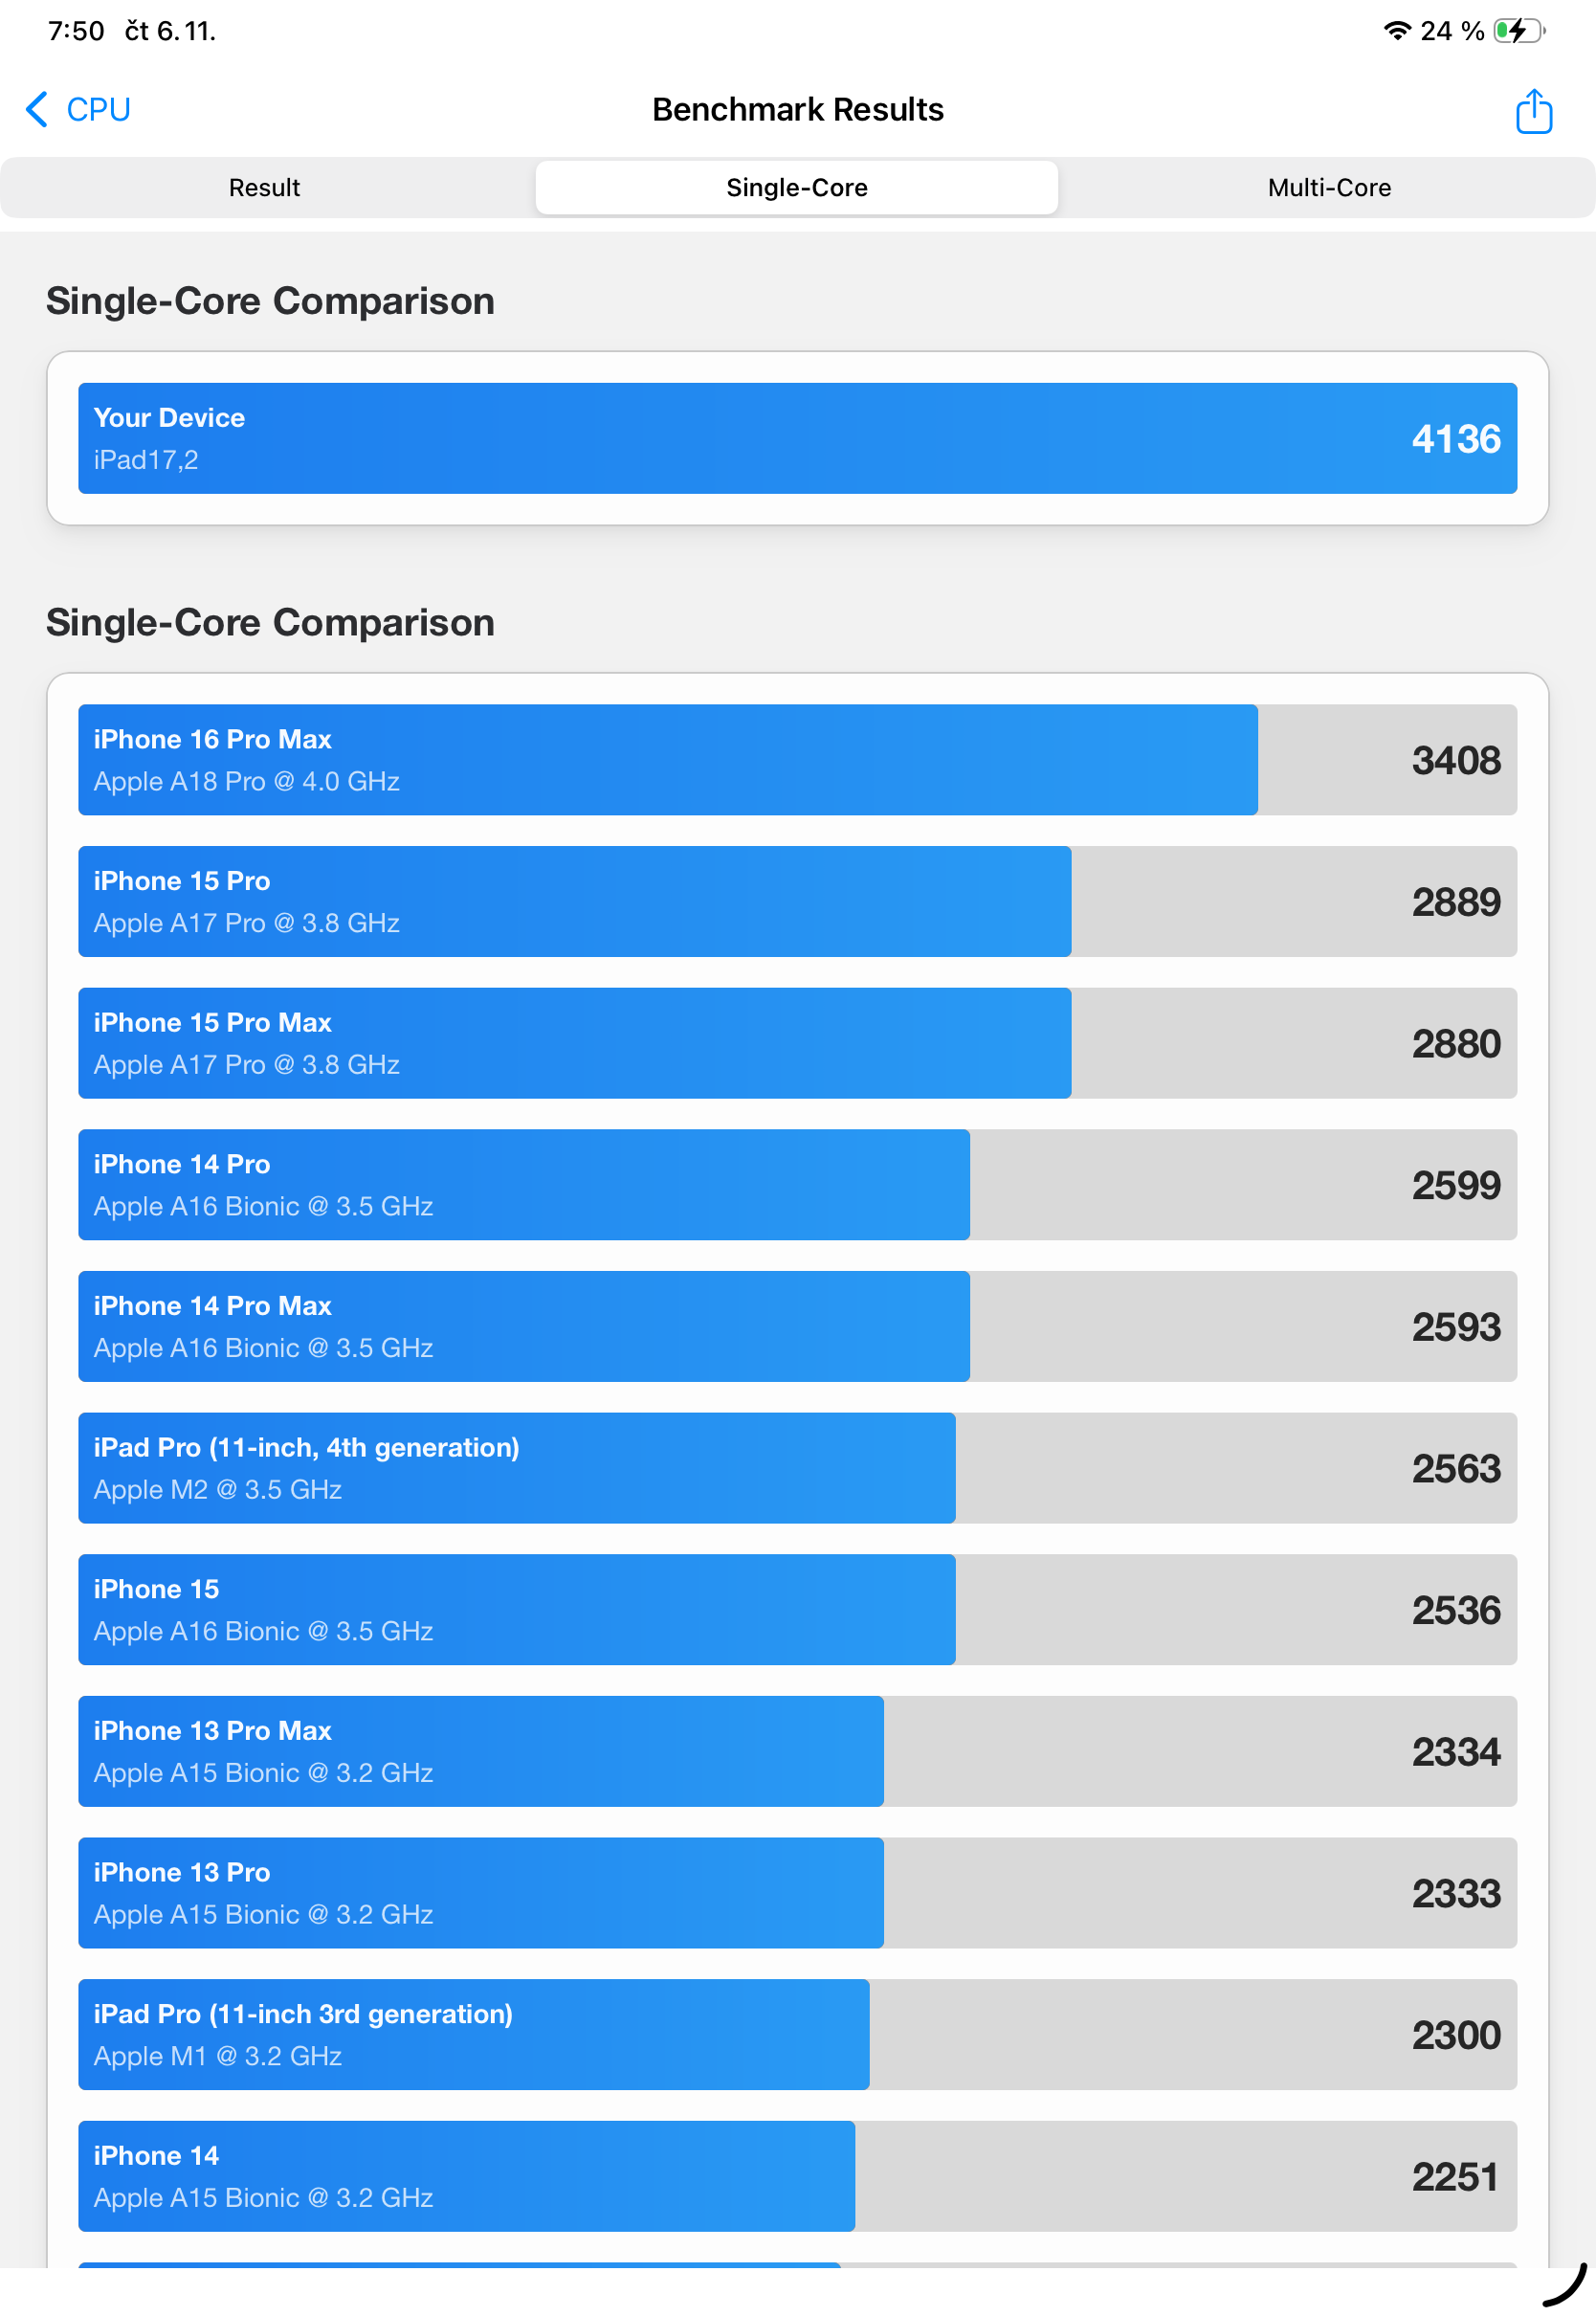The image size is (1596, 2316).
Task: Select iPad Pro 11-inch 3rd generation row
Action: [797, 2035]
